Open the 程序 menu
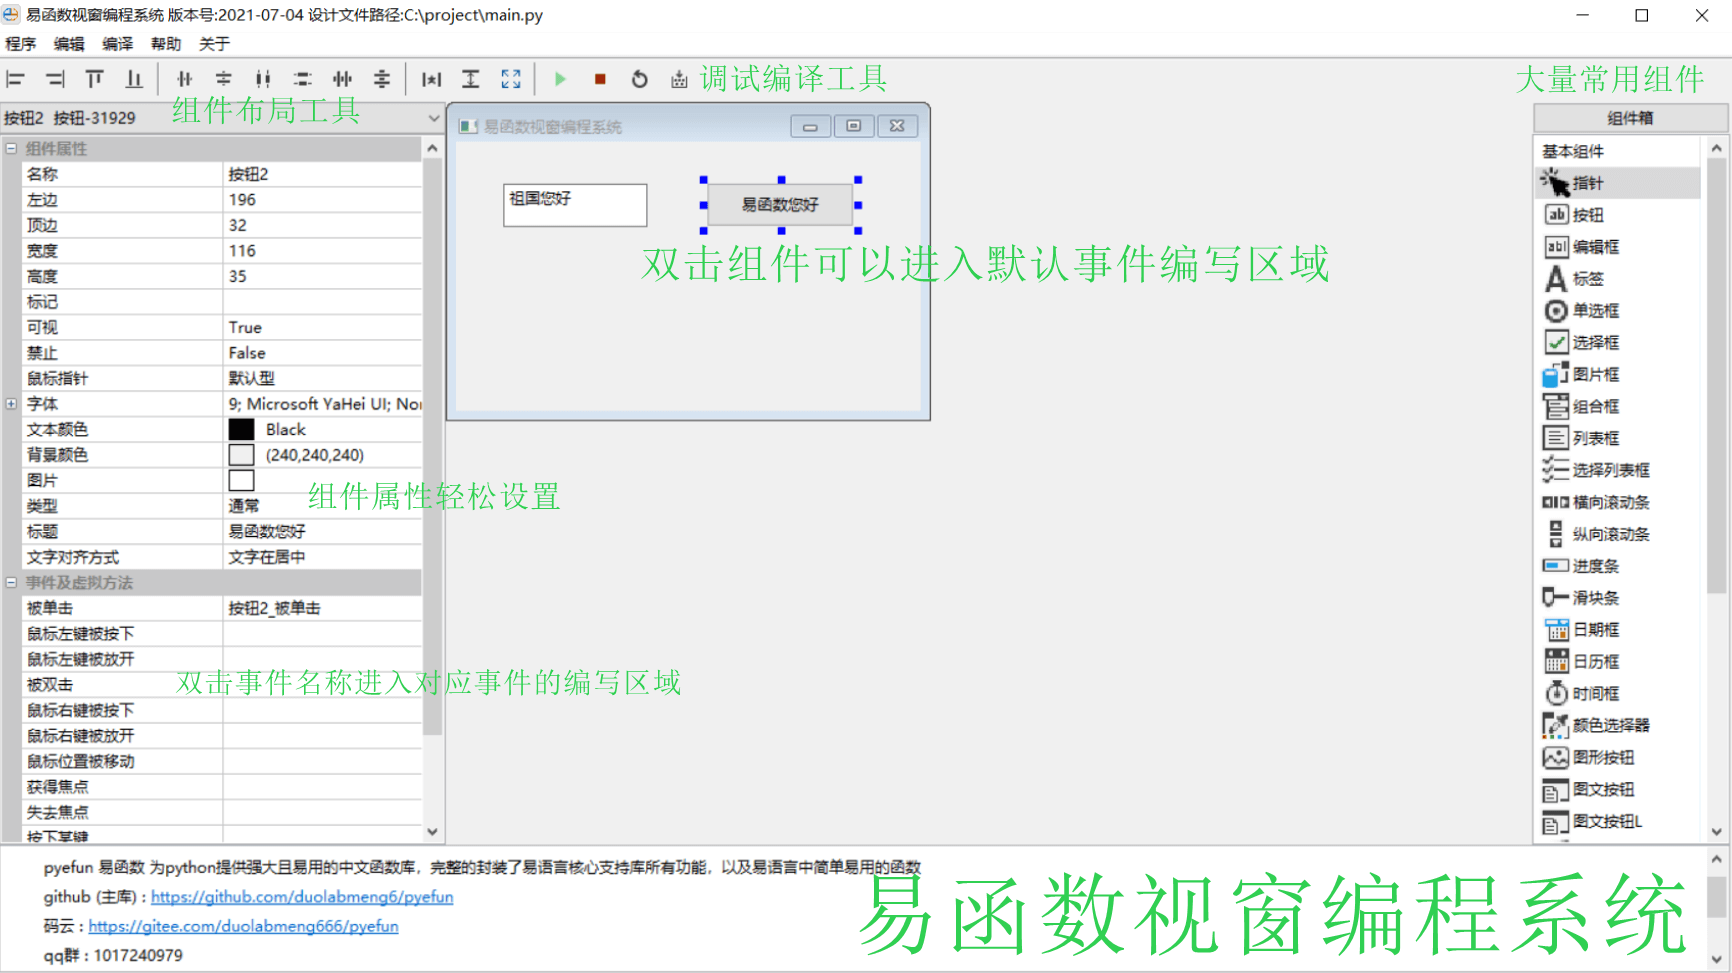This screenshot has width=1732, height=973. tap(20, 44)
